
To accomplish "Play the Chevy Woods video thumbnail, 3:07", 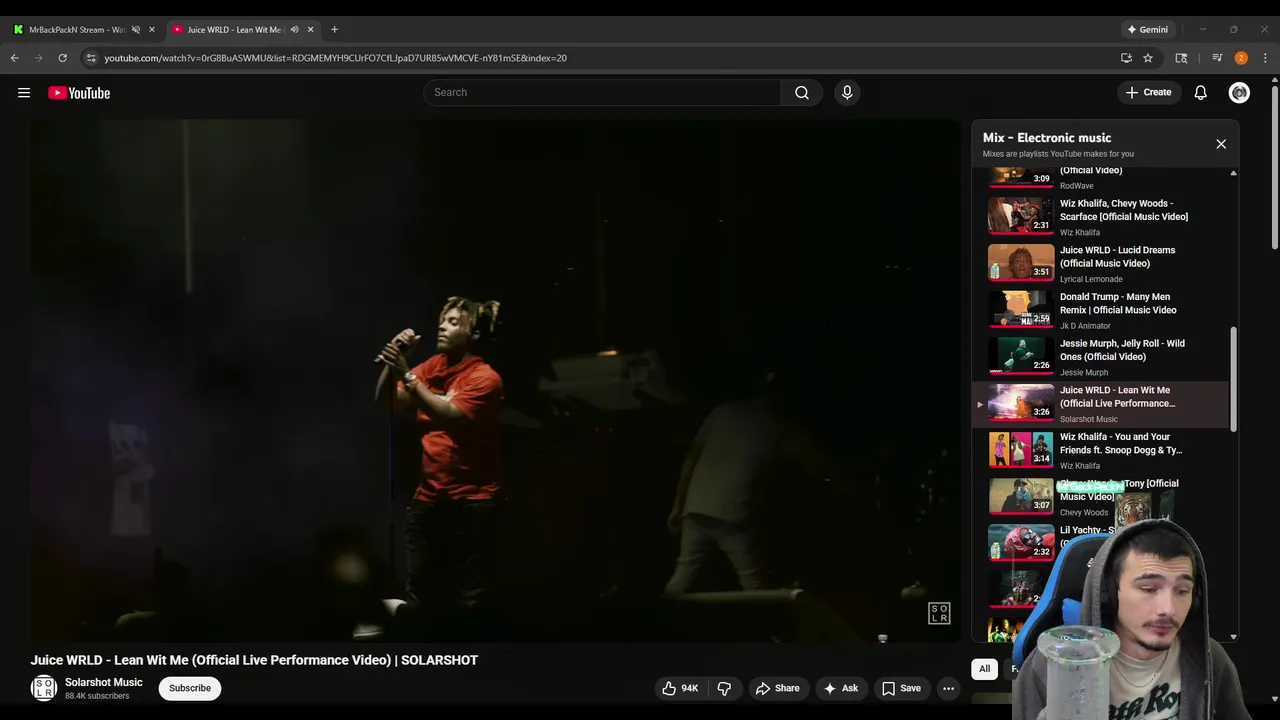I will [x=1021, y=496].
